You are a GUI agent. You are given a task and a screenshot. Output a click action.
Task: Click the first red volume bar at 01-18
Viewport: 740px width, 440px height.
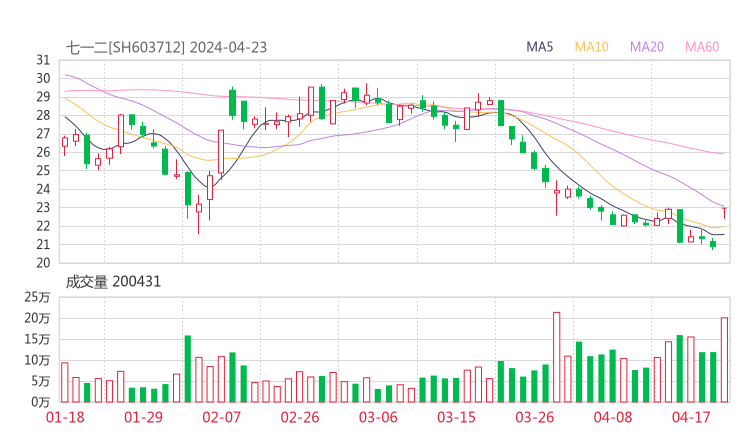pos(65,382)
